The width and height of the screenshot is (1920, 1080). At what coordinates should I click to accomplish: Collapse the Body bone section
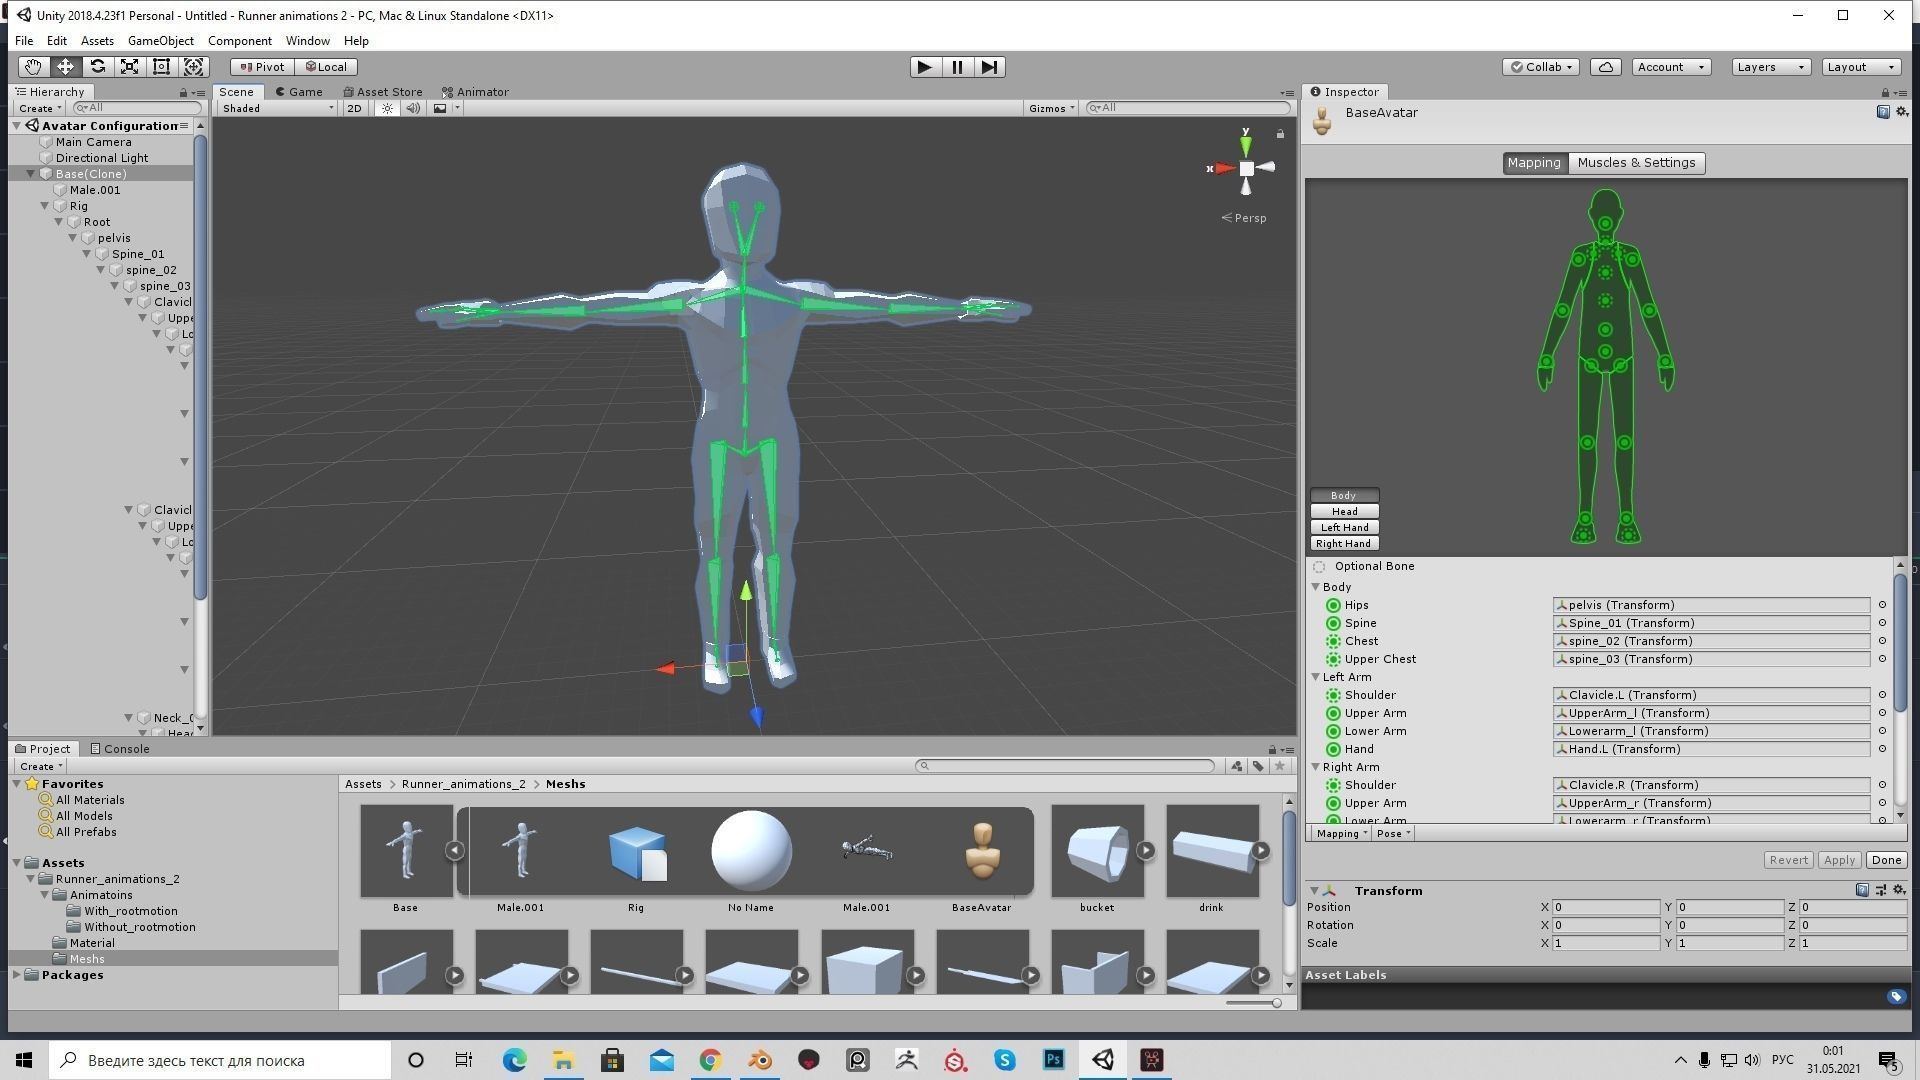[x=1316, y=587]
